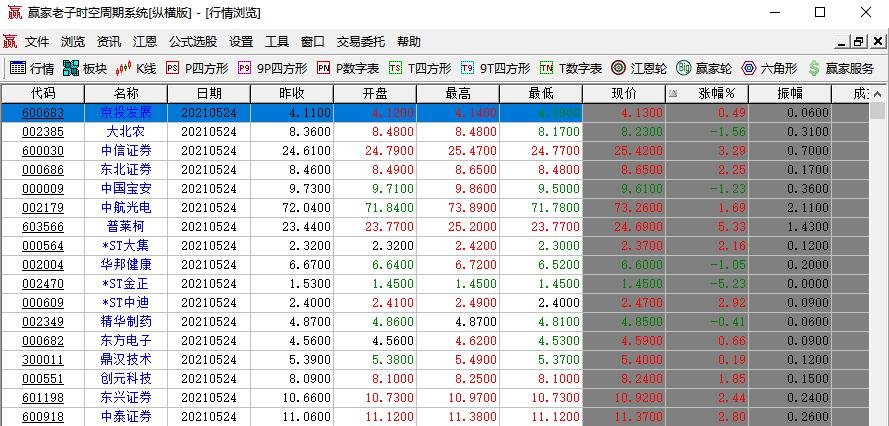
Task: Open the 文件 menu
Action: click(37, 41)
